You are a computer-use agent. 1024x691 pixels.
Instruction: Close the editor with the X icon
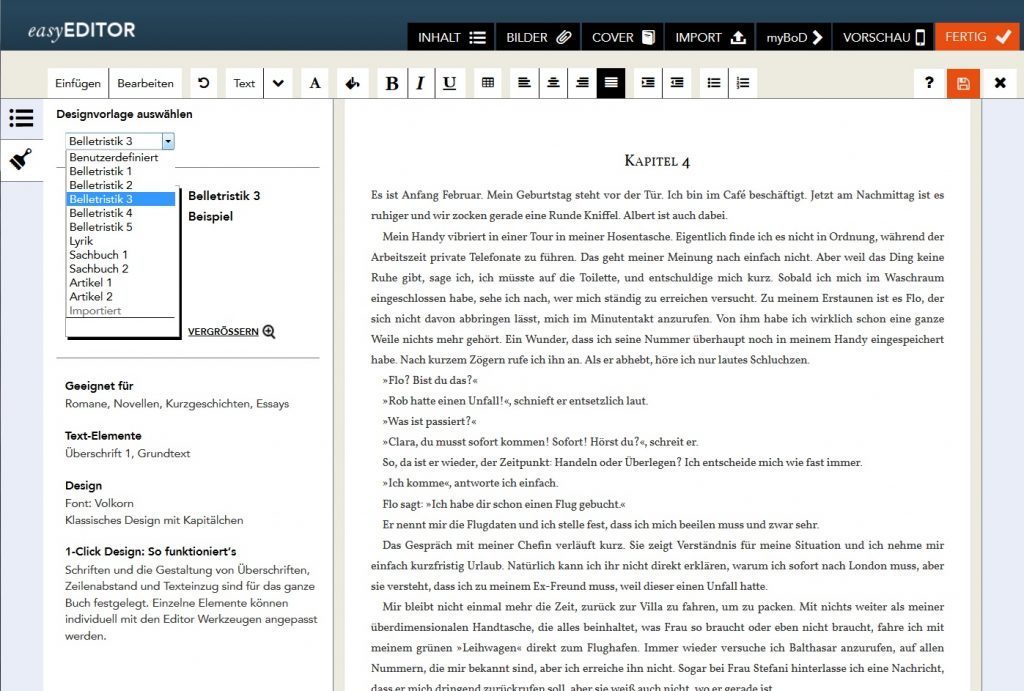(1000, 83)
